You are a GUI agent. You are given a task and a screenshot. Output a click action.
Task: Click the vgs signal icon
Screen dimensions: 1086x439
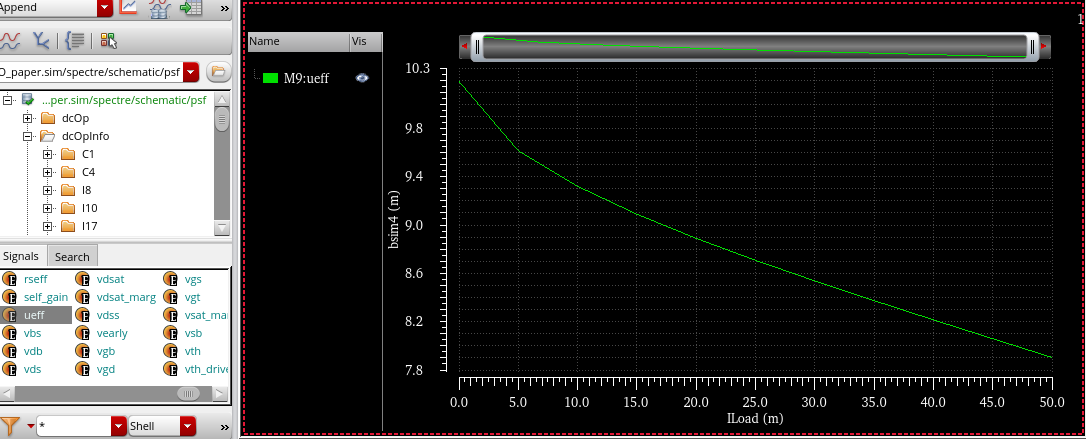(171, 279)
